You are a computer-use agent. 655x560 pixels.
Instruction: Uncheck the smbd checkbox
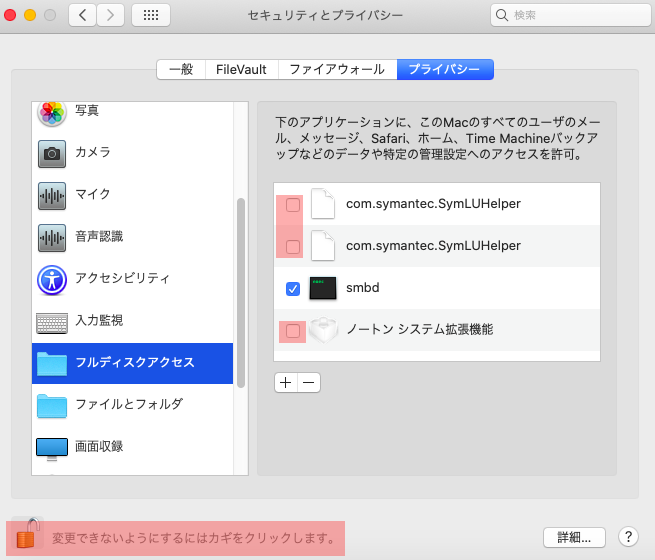[293, 289]
